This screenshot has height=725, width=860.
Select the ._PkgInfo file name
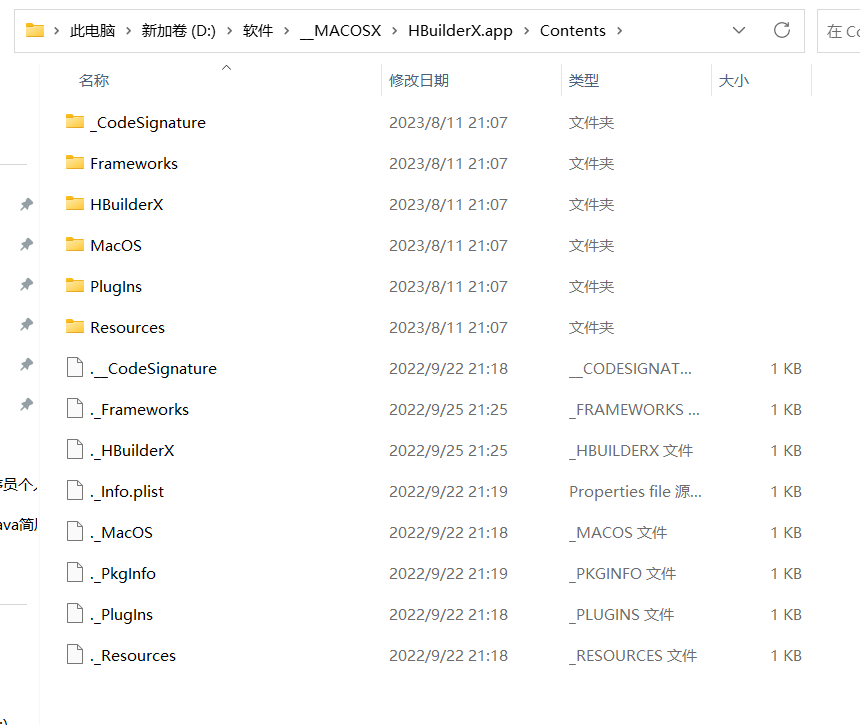(123, 574)
